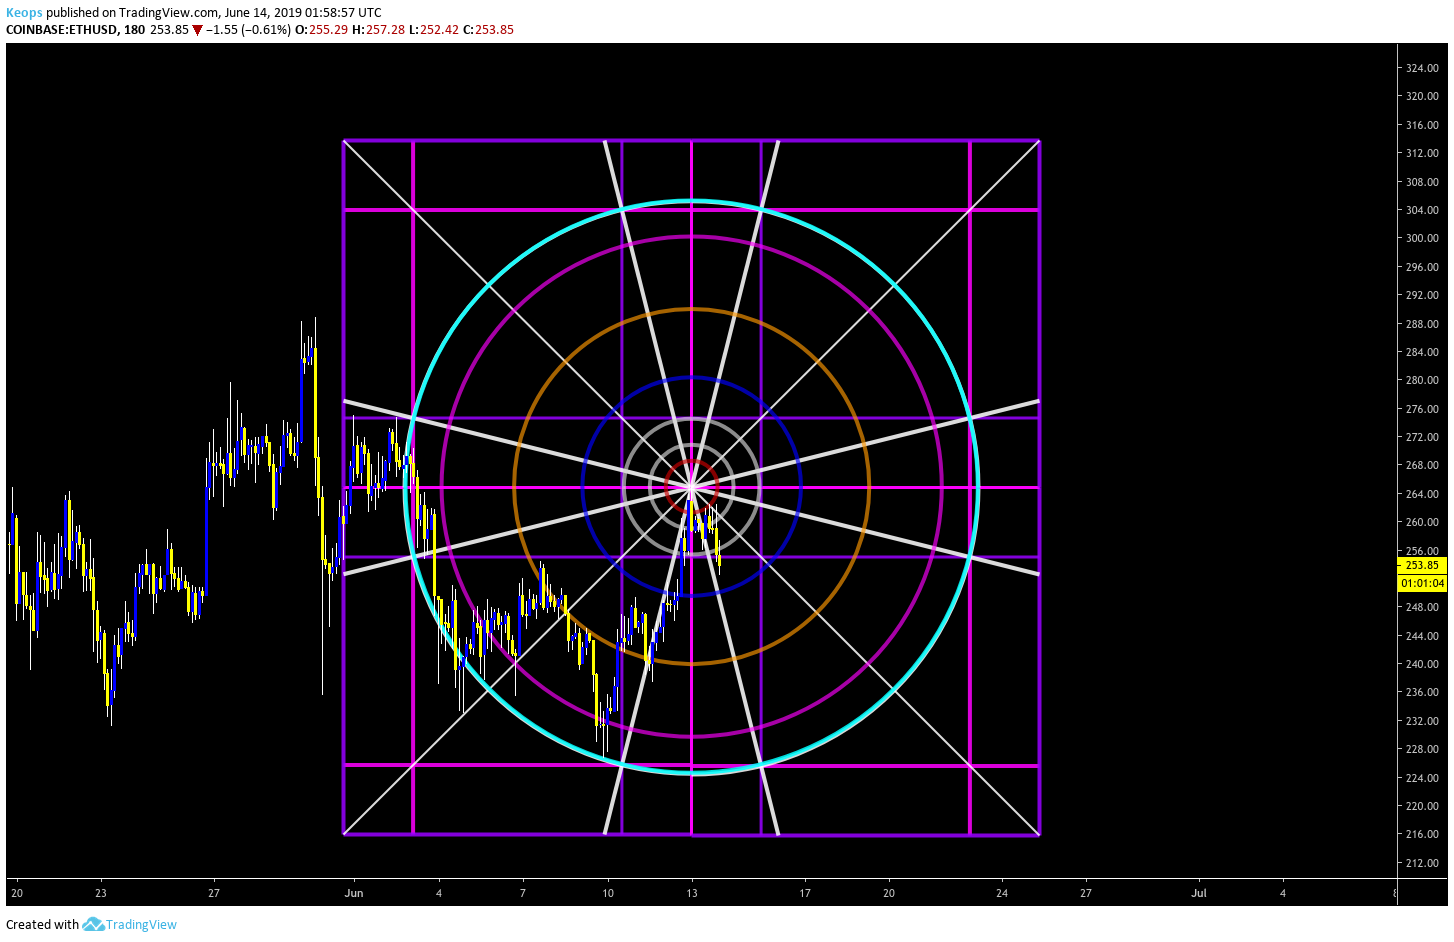1454x942 pixels.
Task: Click the TradingView logo icon at bottom
Action: [93, 924]
